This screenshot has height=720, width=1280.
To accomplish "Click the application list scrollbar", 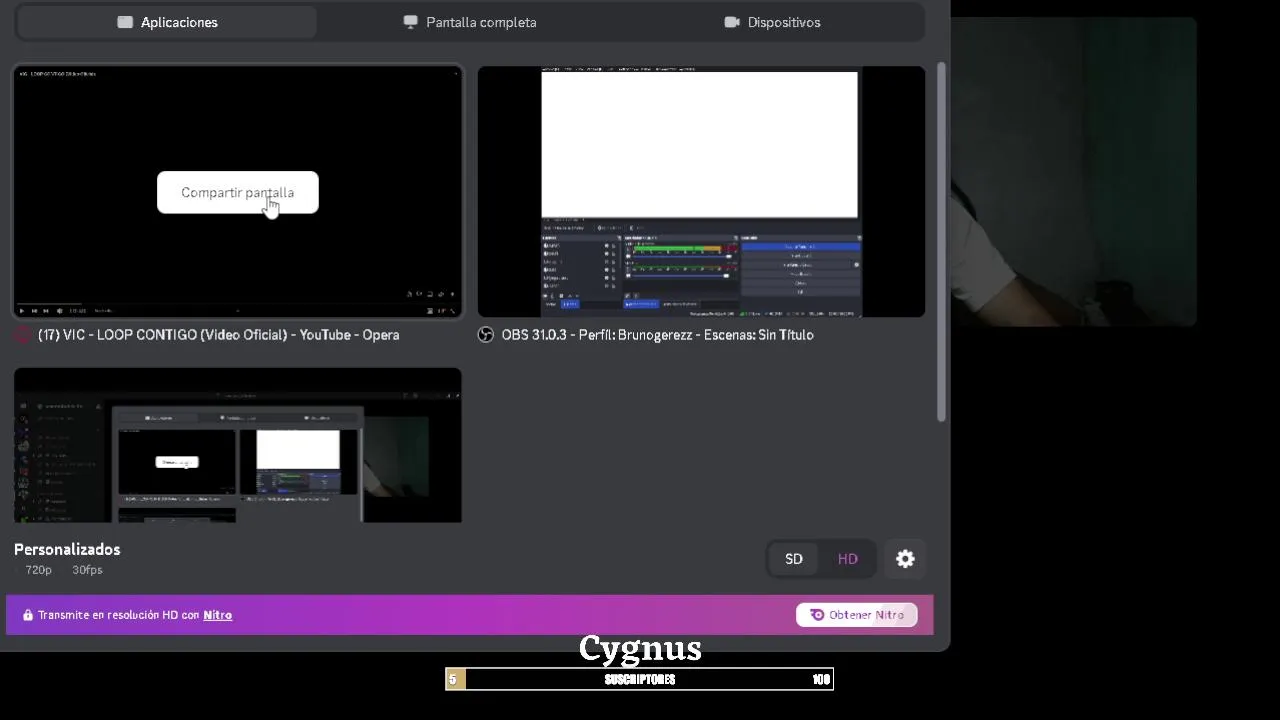I will coord(941,242).
